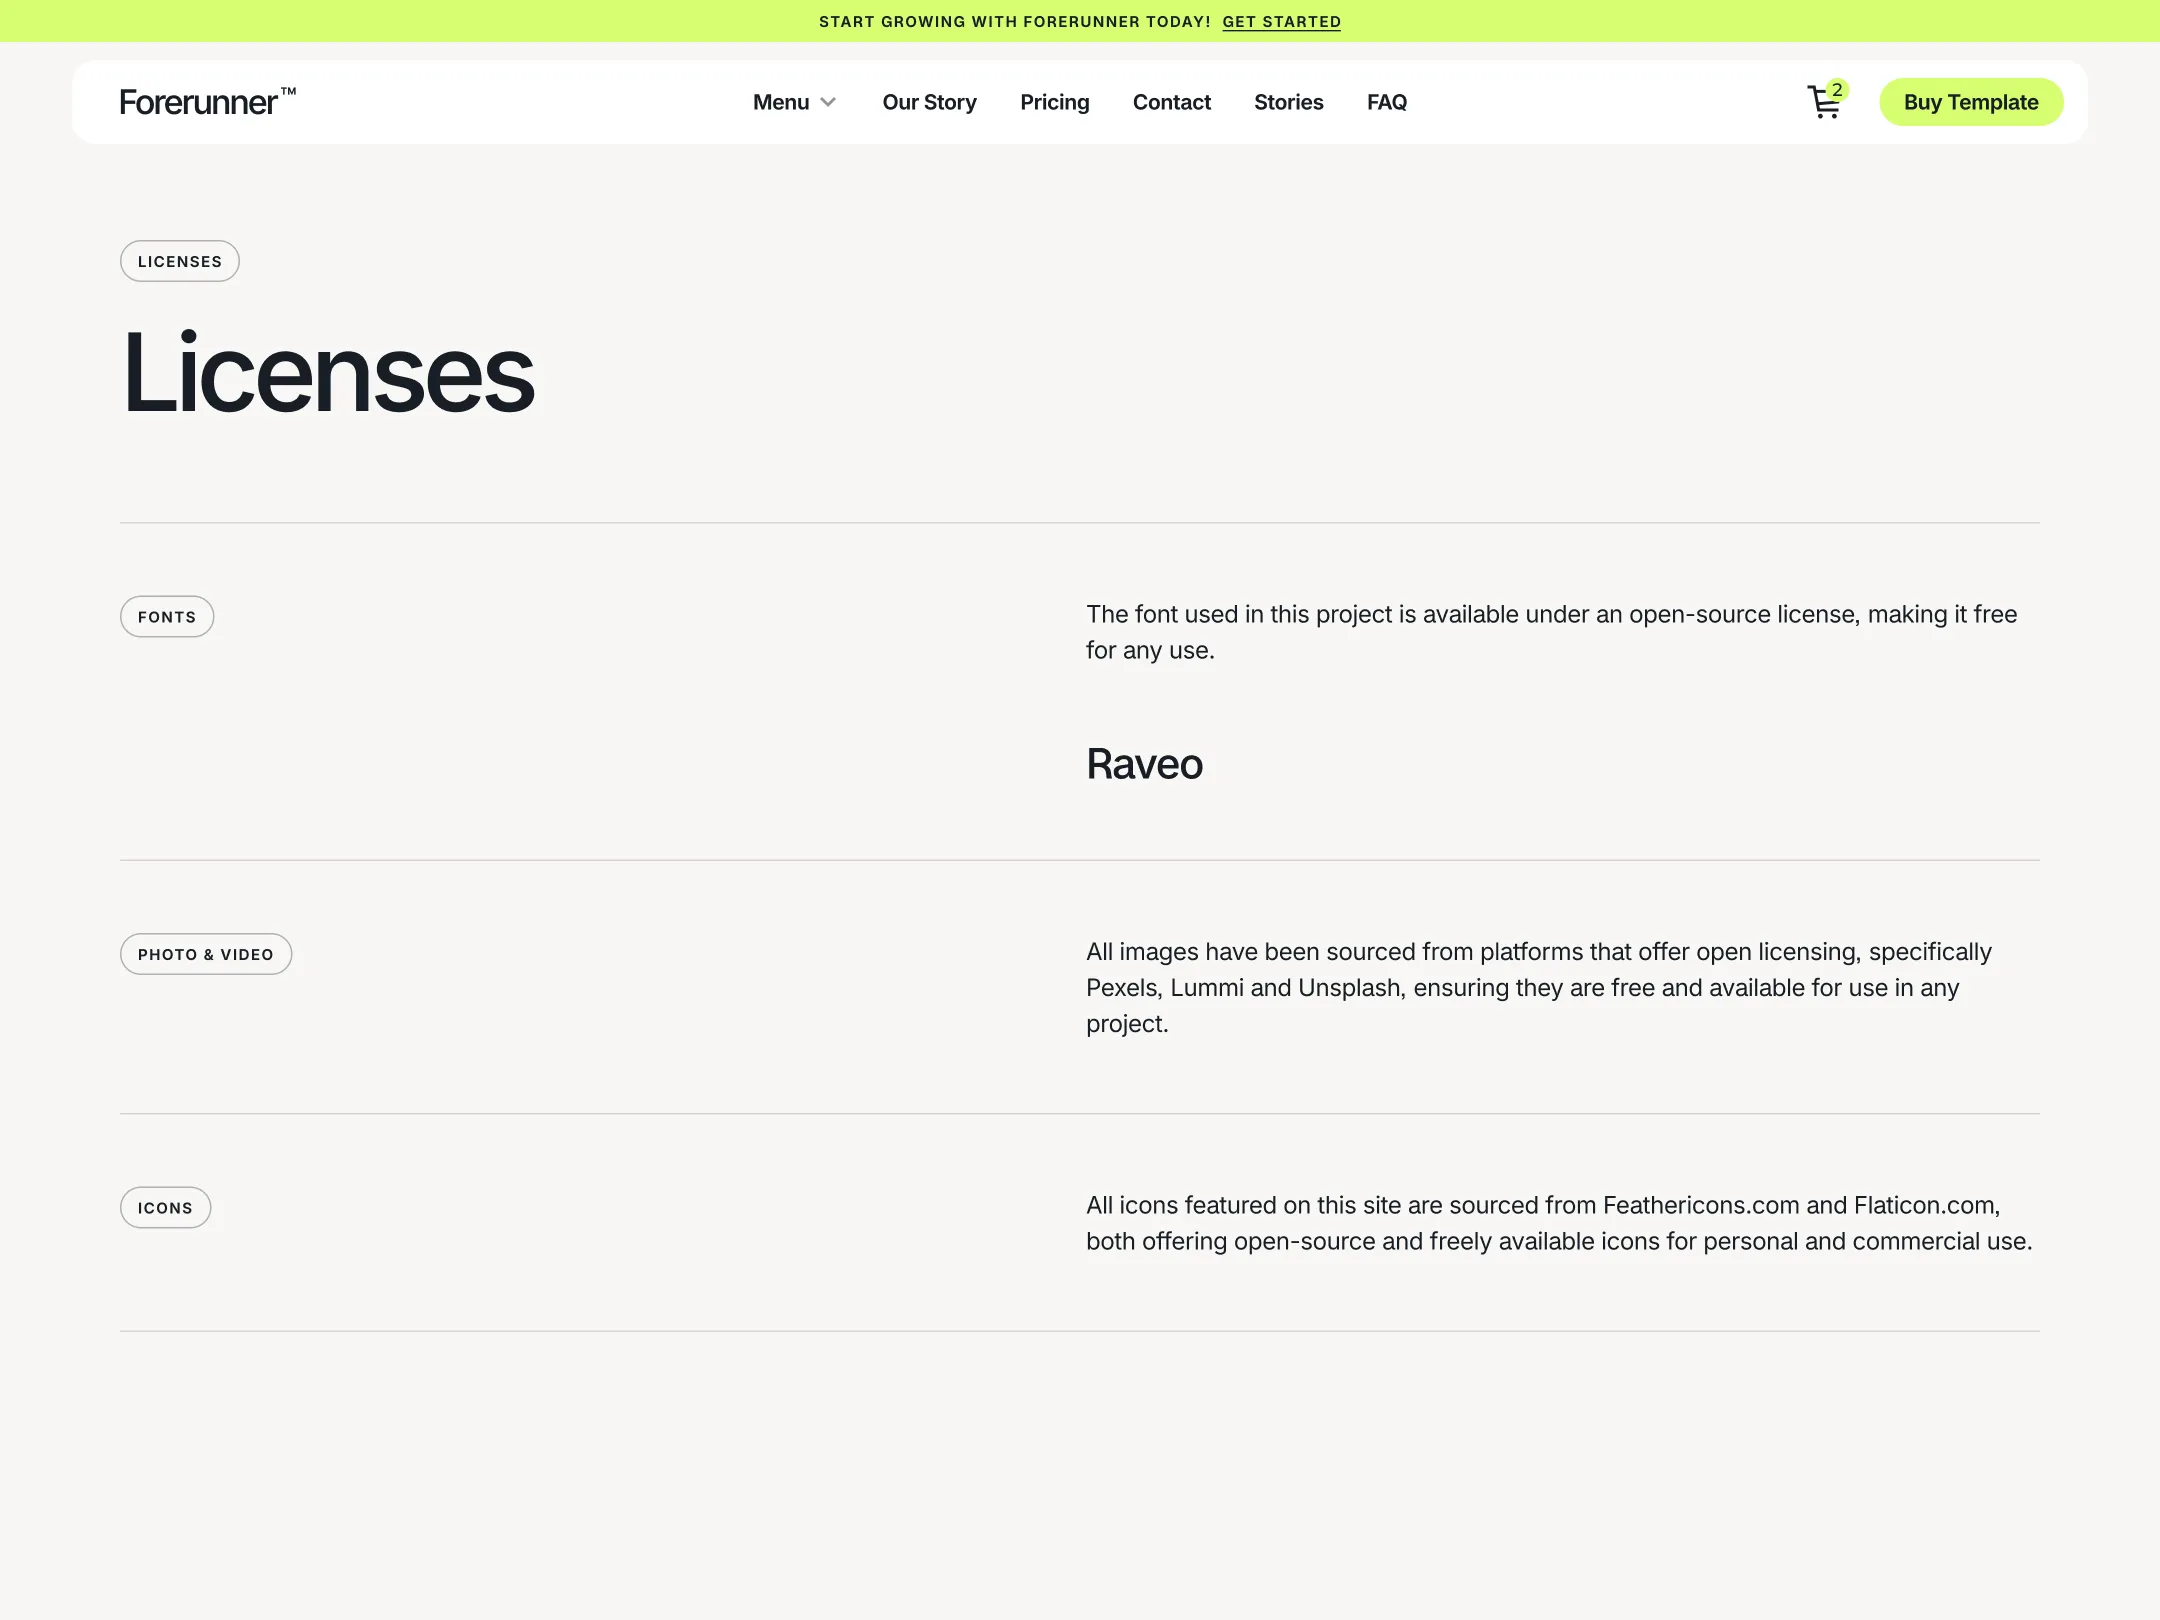Click the large Licenses heading
2160x1620 pixels.
coord(328,373)
